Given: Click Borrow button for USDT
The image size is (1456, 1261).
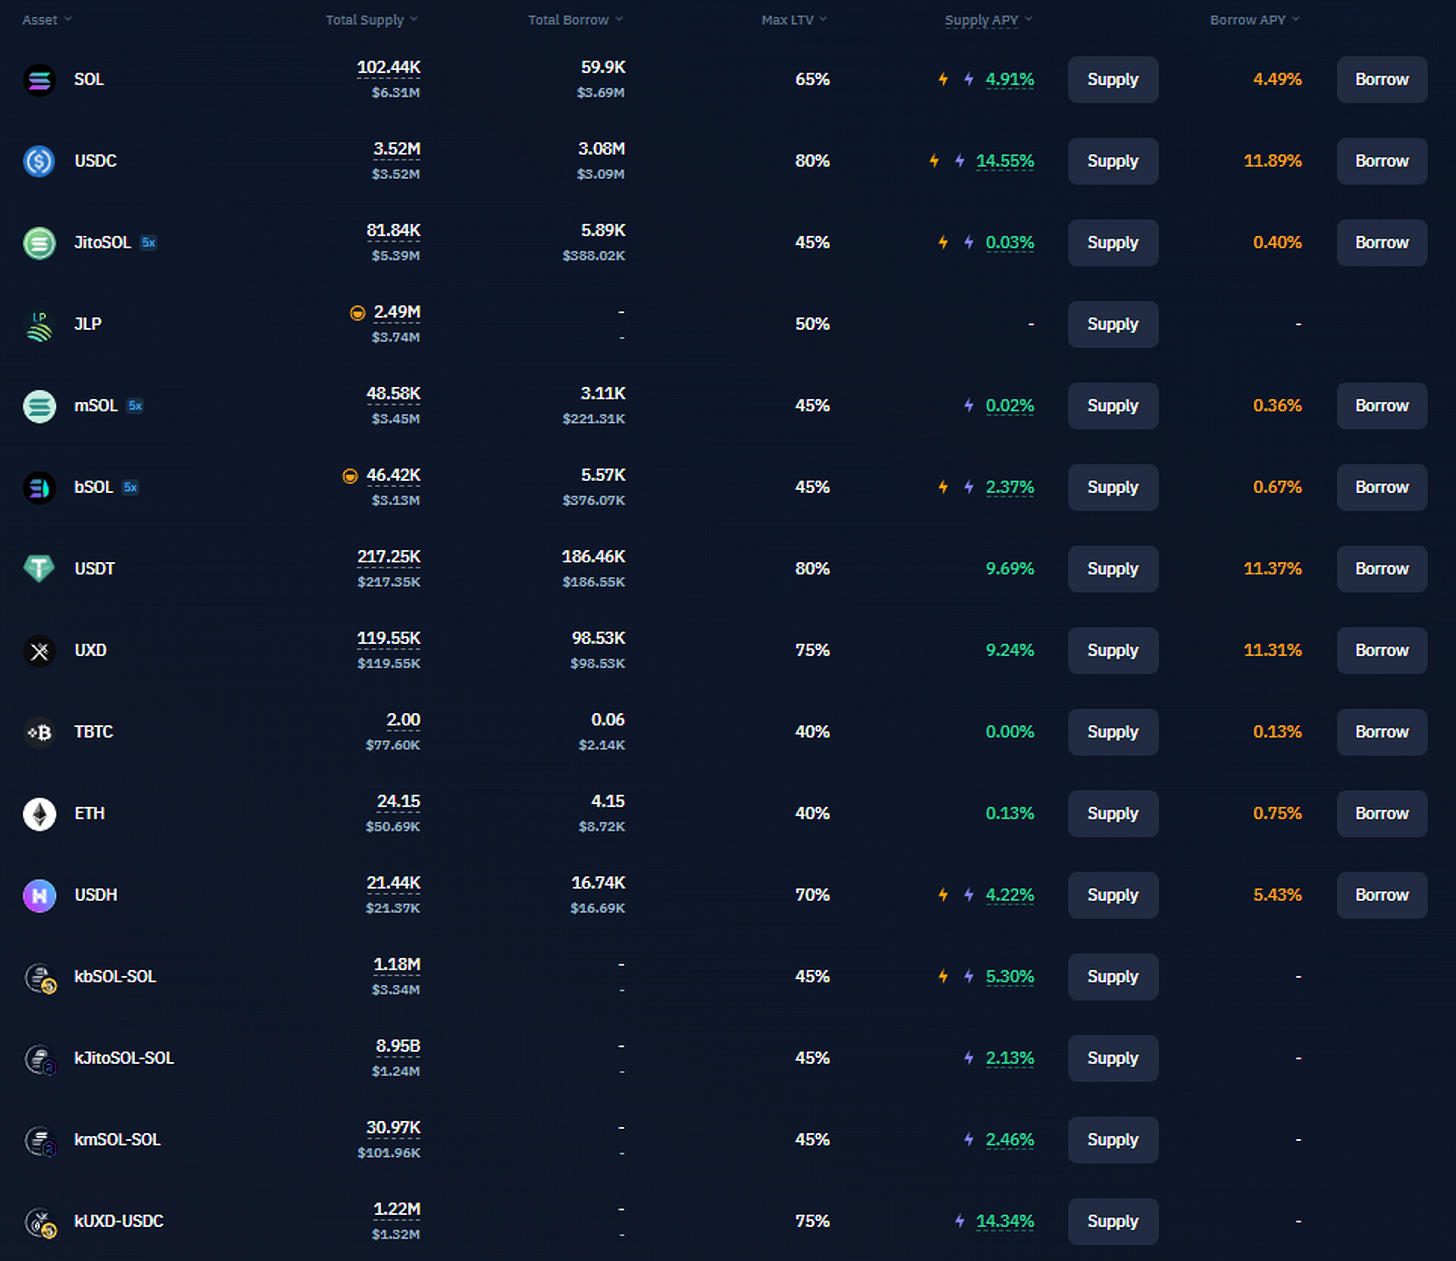Looking at the screenshot, I should (1382, 569).
